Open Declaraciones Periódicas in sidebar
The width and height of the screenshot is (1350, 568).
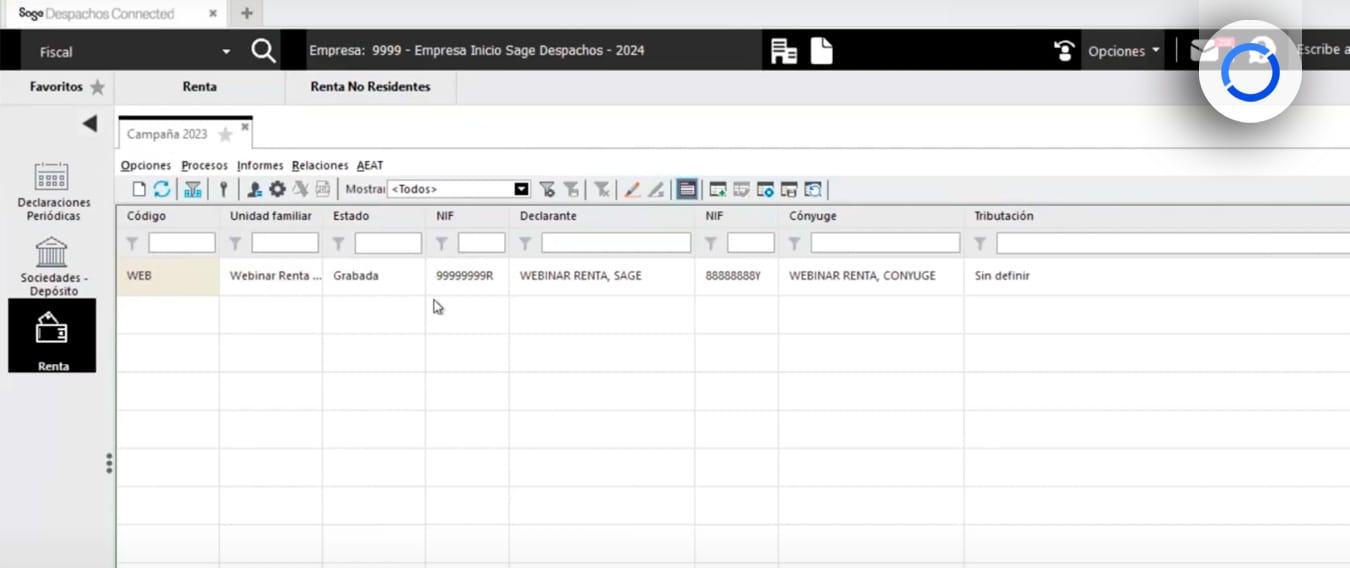[52, 191]
